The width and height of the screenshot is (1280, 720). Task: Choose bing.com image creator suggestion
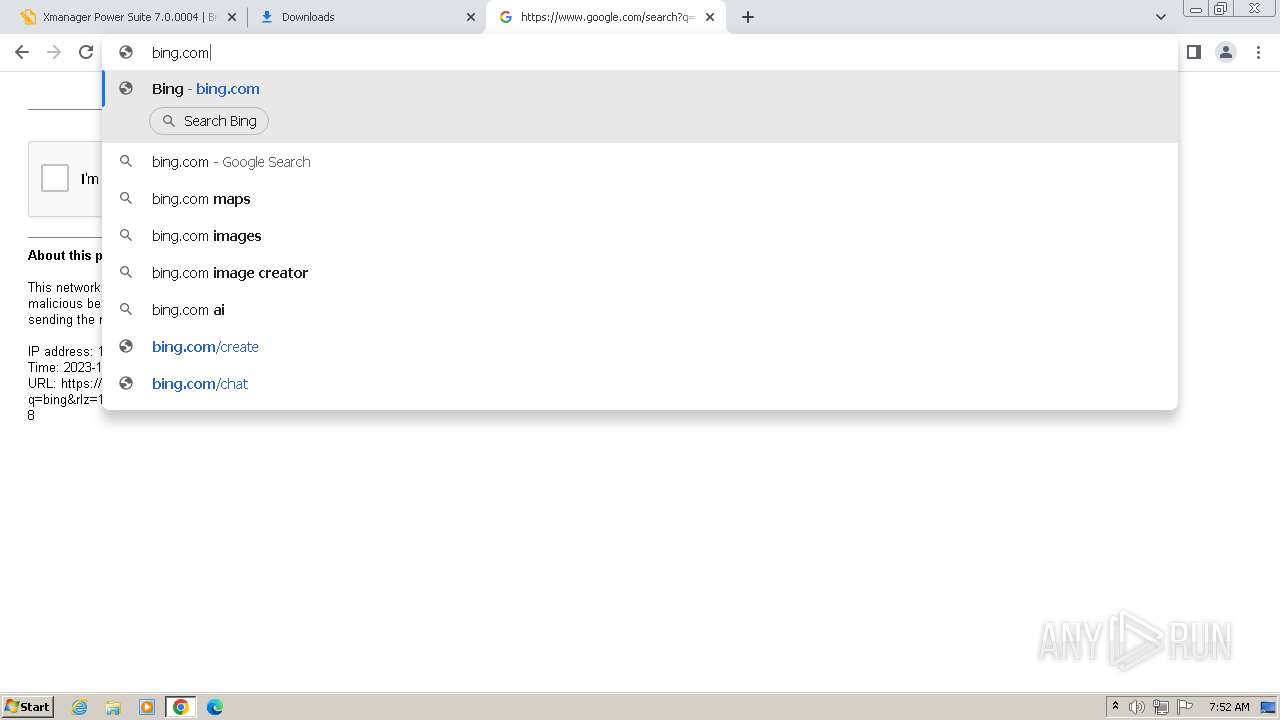pyautogui.click(x=640, y=273)
